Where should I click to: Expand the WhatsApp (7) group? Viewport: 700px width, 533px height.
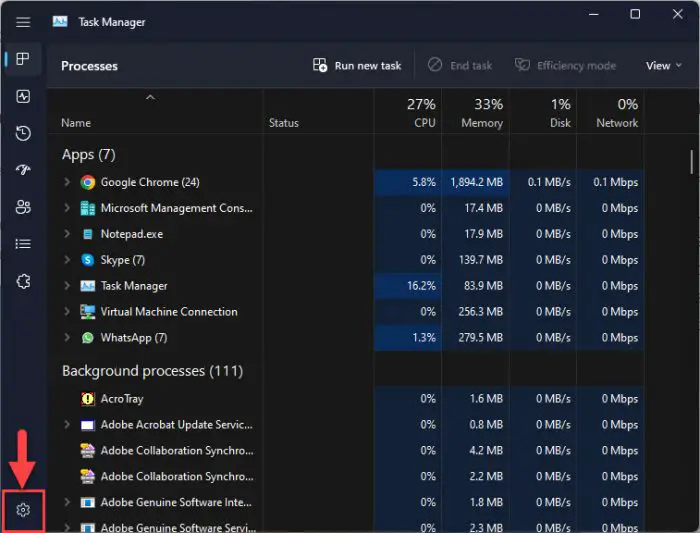click(x=67, y=337)
